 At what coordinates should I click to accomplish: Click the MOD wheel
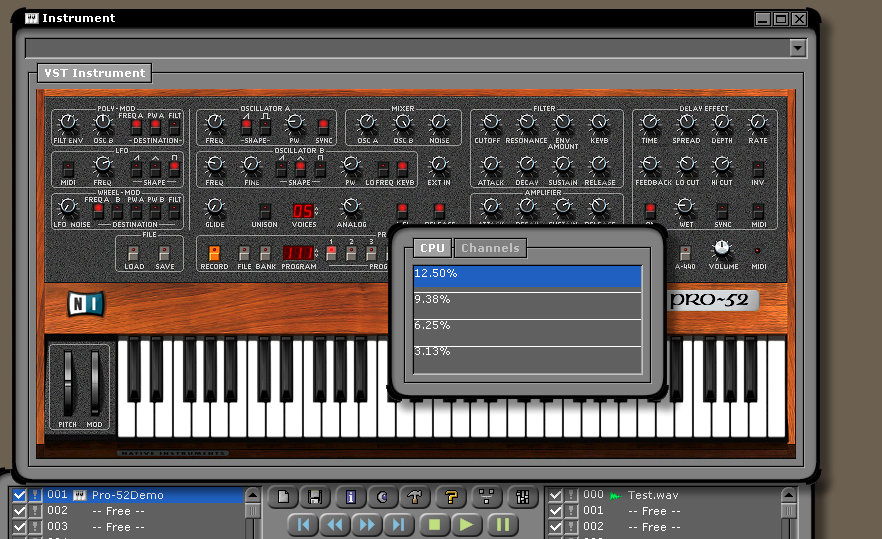click(94, 384)
